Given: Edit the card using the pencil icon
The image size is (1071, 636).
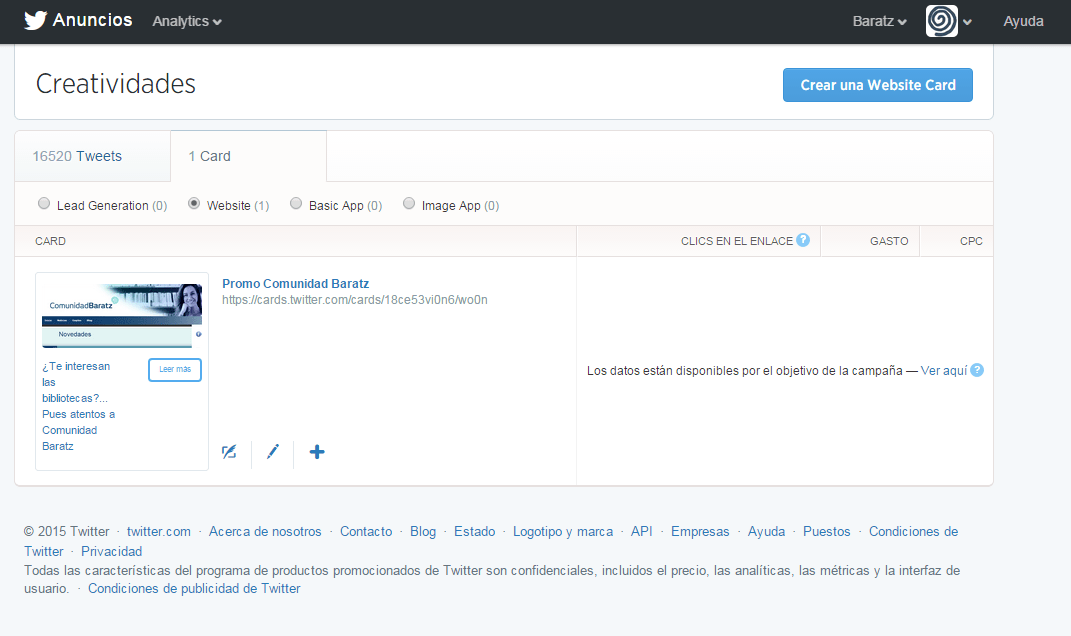Looking at the screenshot, I should pyautogui.click(x=273, y=452).
